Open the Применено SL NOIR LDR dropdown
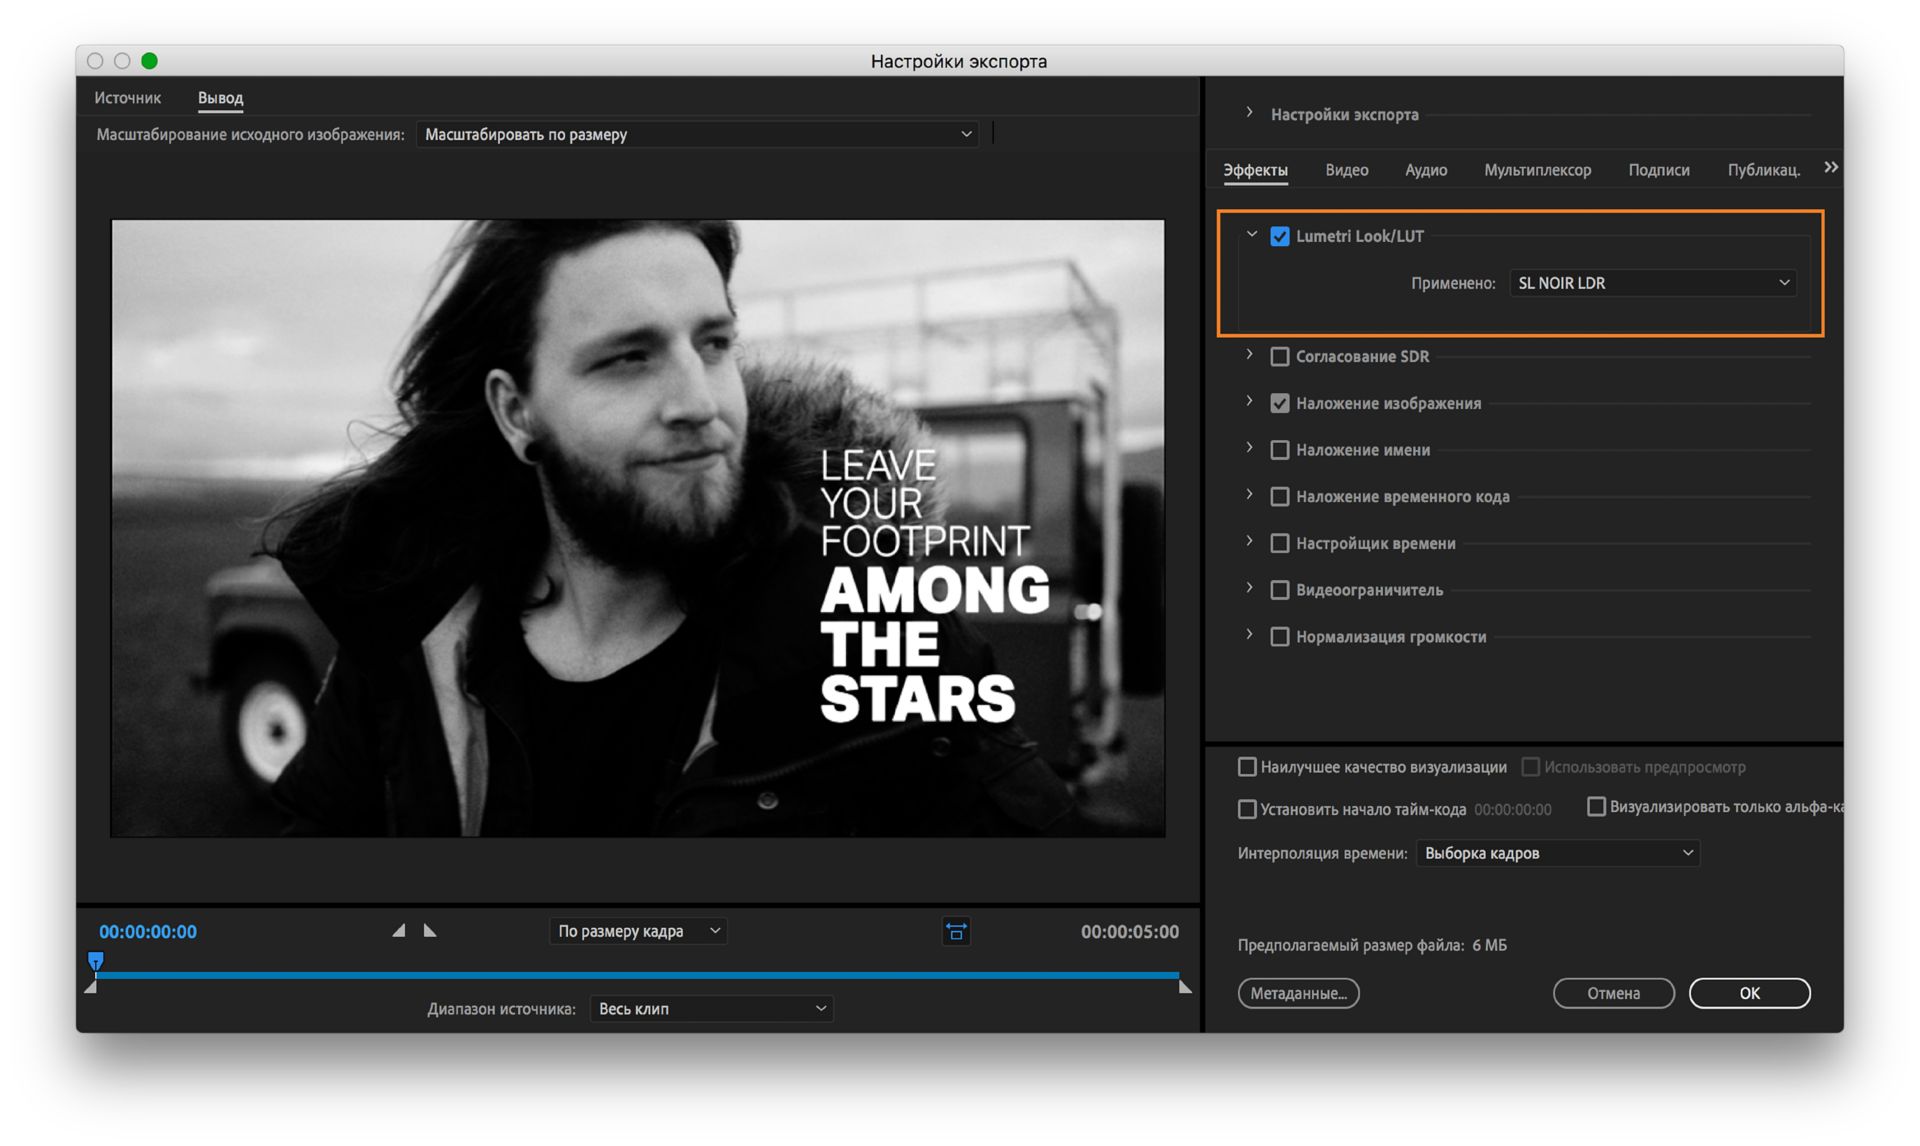Screen dimensions: 1920x1146 (1652, 283)
